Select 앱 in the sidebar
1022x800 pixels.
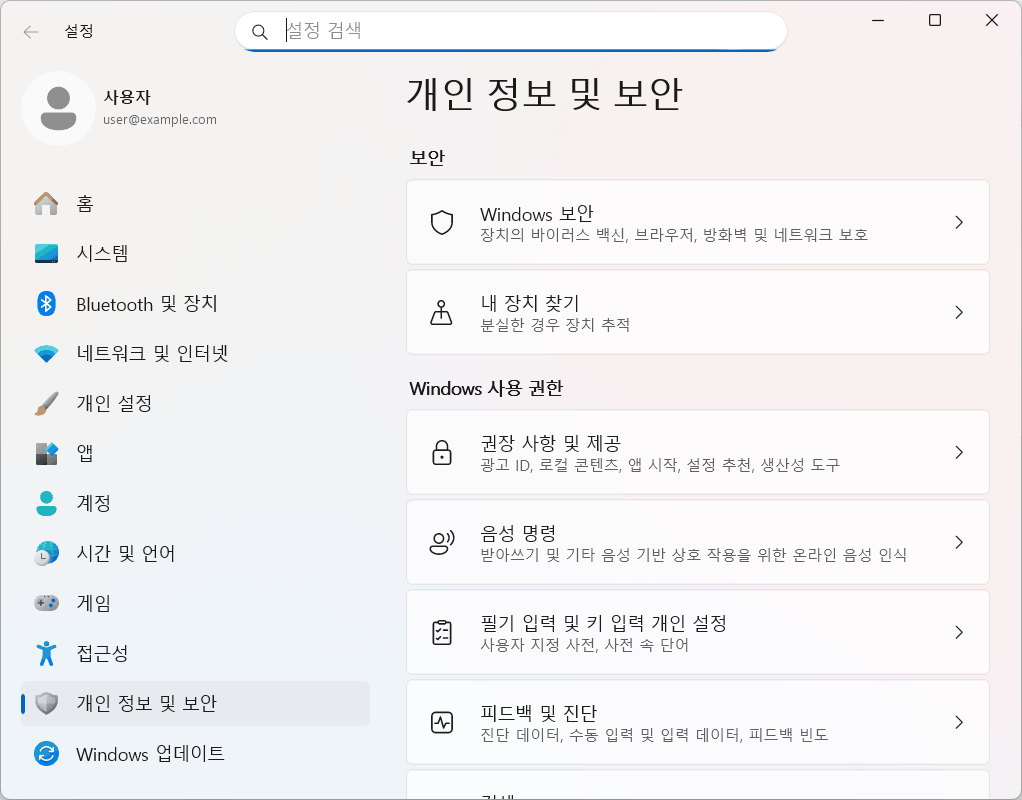195,453
